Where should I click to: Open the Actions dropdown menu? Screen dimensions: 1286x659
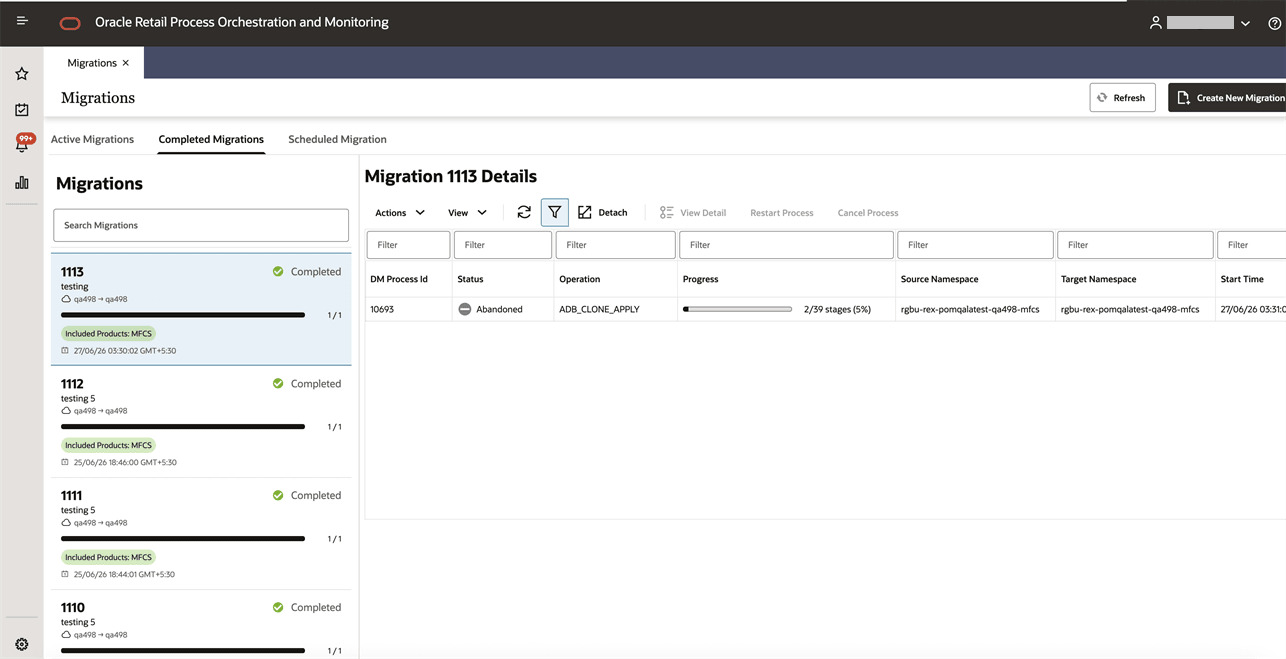pos(400,212)
